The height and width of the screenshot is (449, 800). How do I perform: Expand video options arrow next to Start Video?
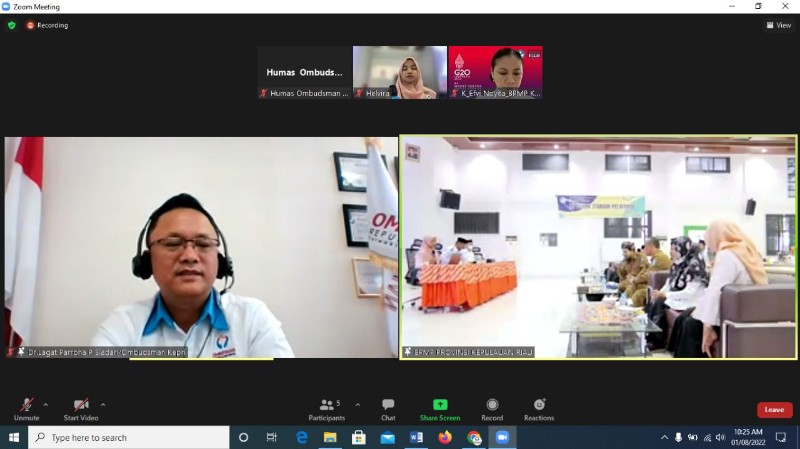tap(103, 405)
